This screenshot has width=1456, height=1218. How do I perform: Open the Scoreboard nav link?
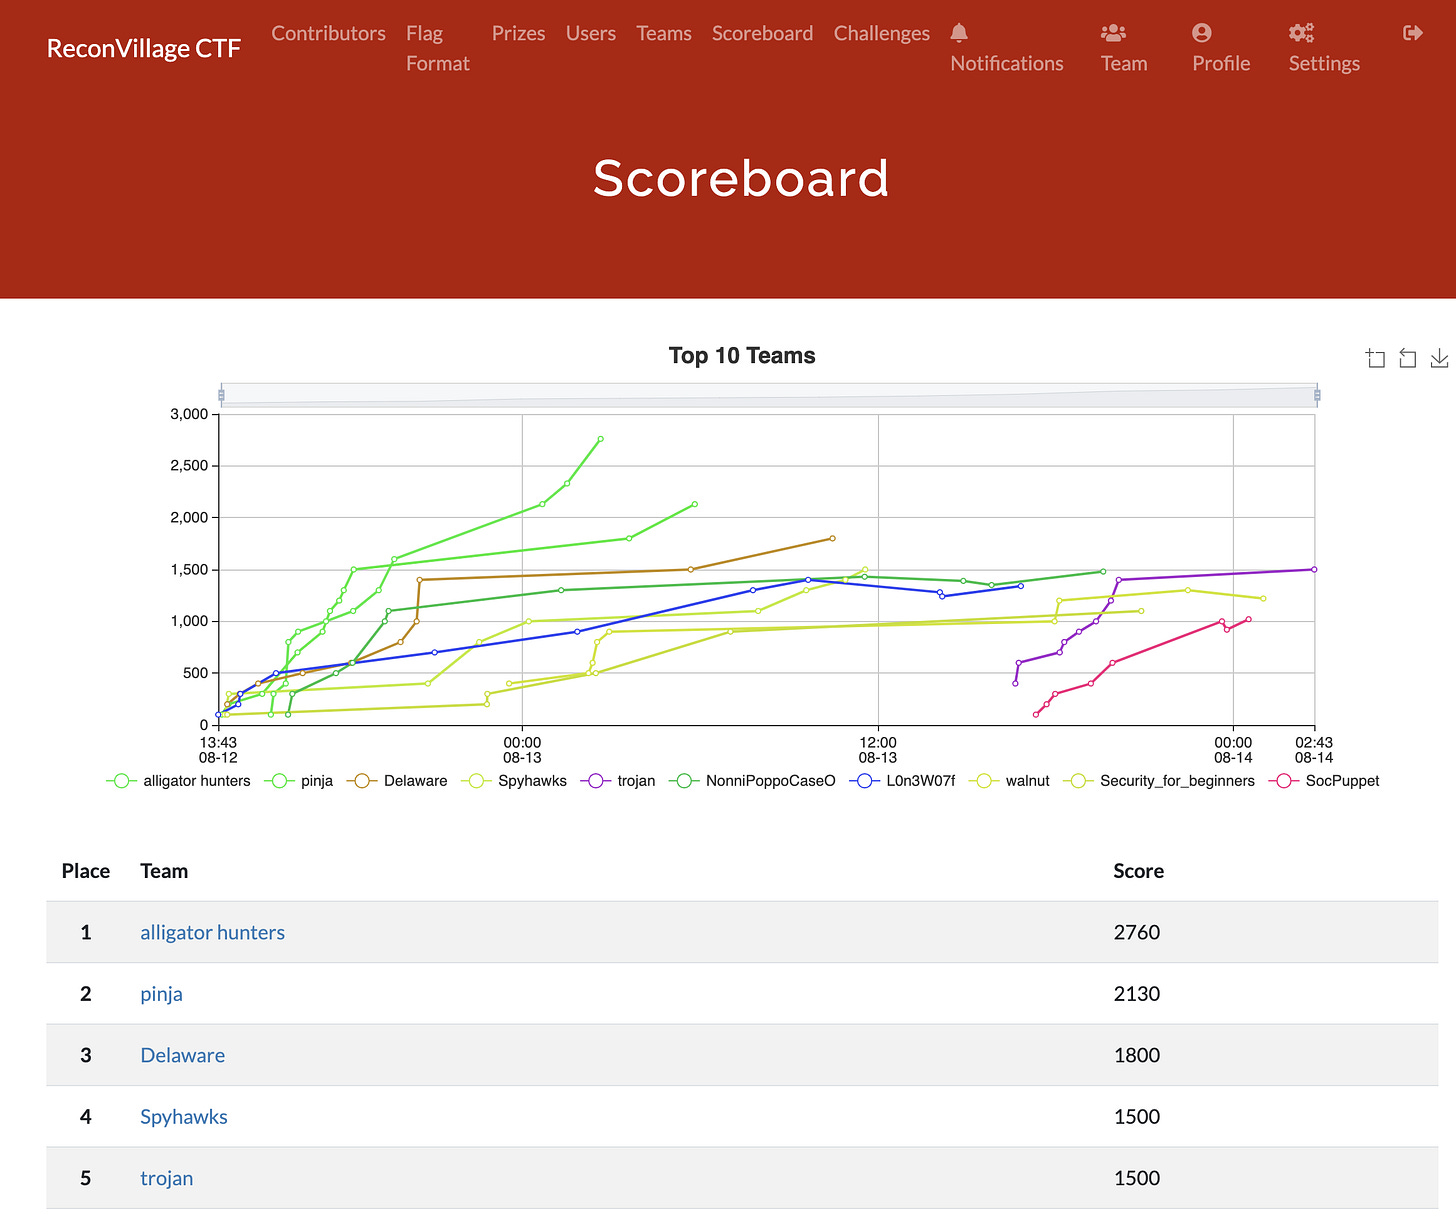762,33
